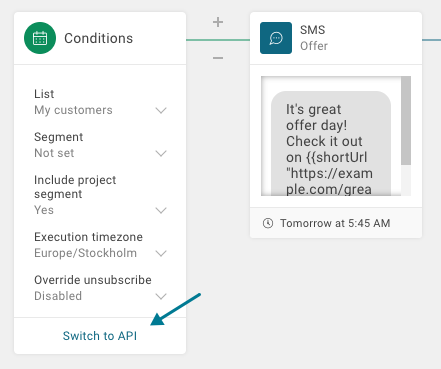This screenshot has height=369, width=441.
Task: Click the Disabled override unsubscribe value
Action: pyautogui.click(x=58, y=296)
